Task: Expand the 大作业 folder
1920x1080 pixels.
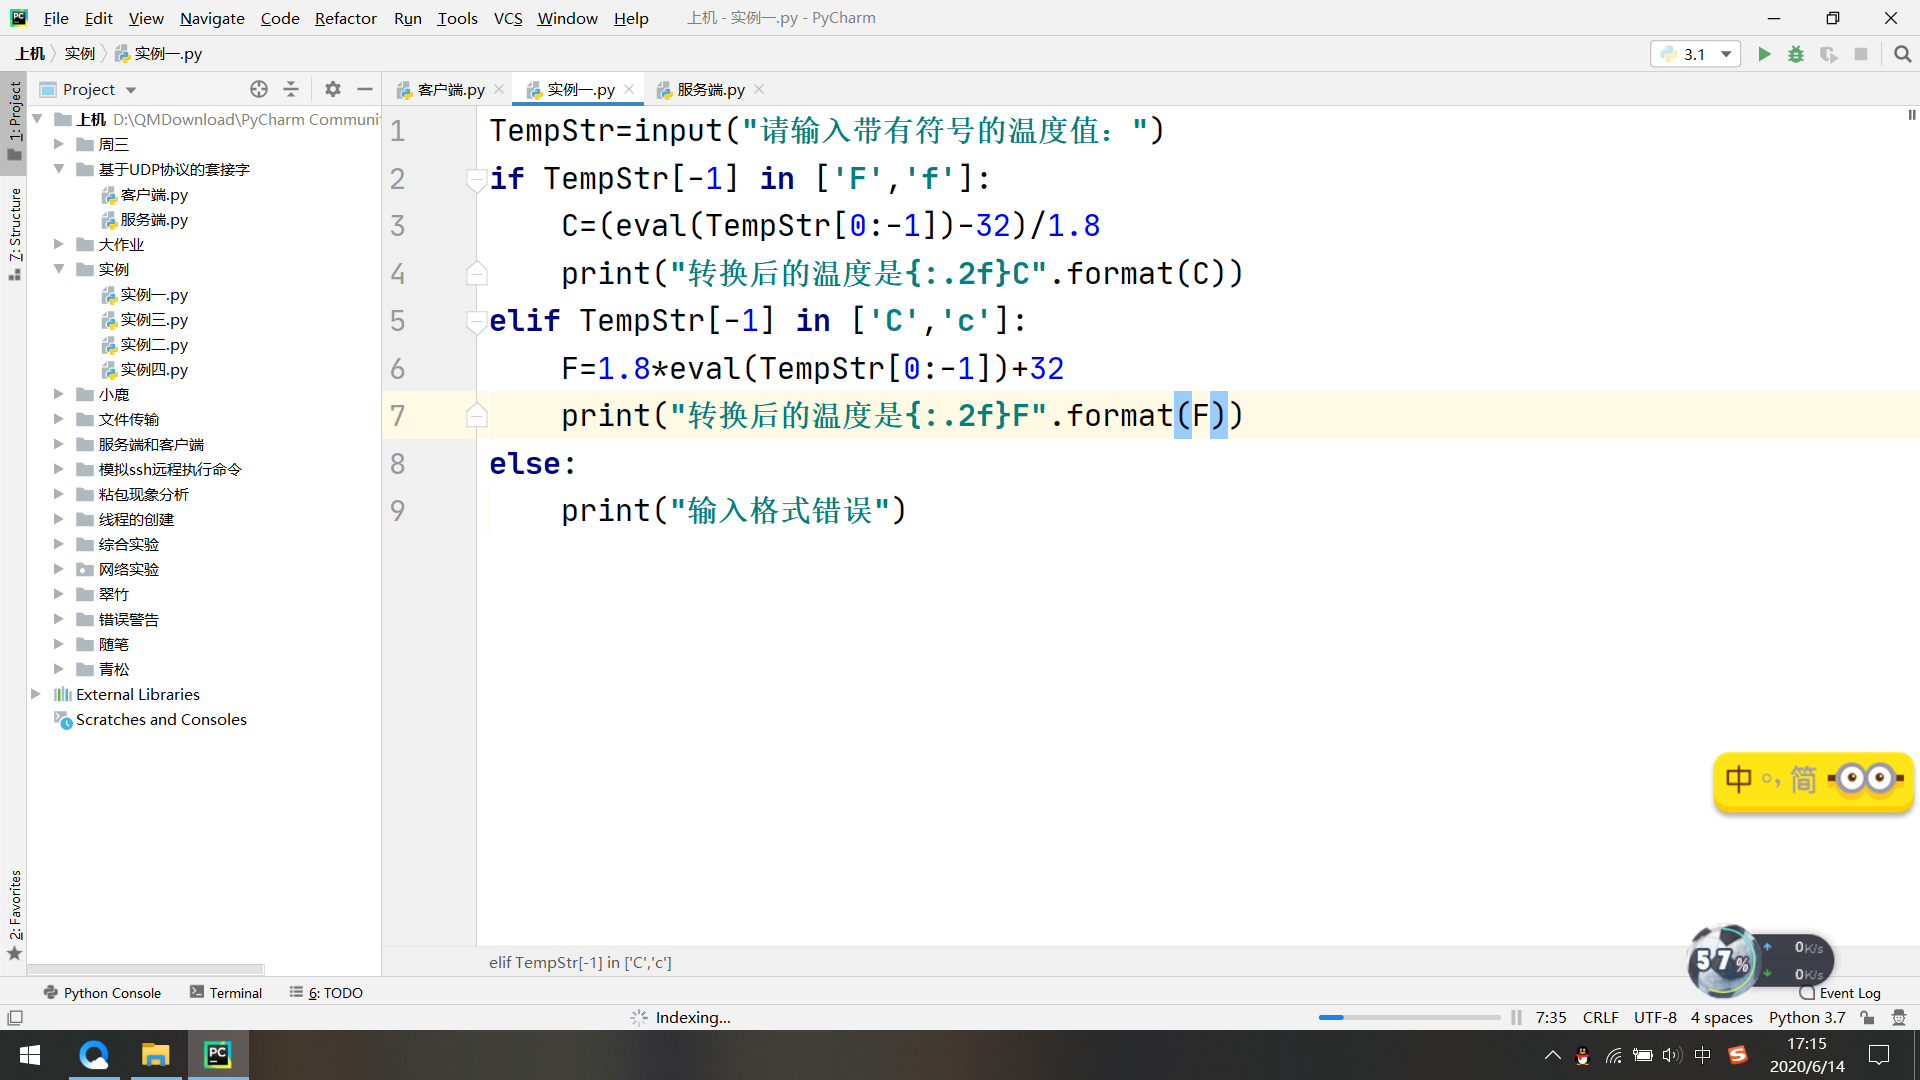Action: coord(59,244)
